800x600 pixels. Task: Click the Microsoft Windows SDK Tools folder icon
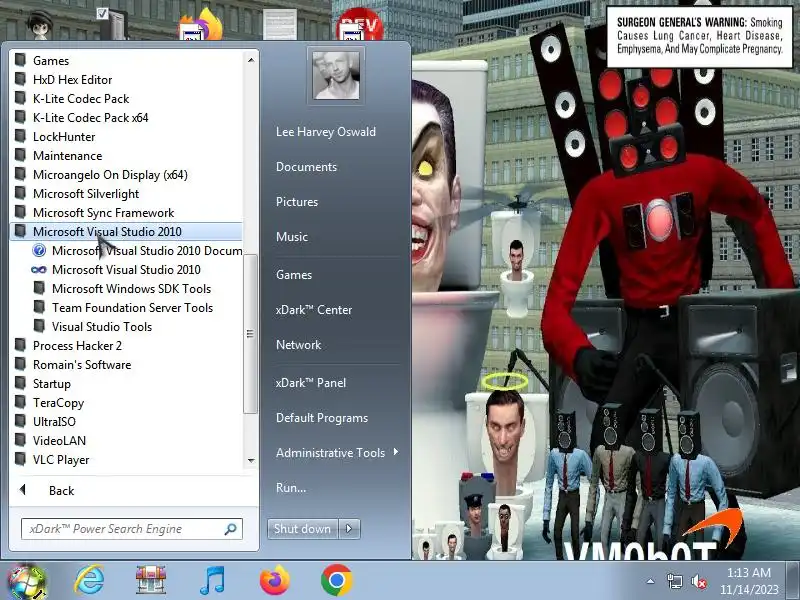(39, 288)
